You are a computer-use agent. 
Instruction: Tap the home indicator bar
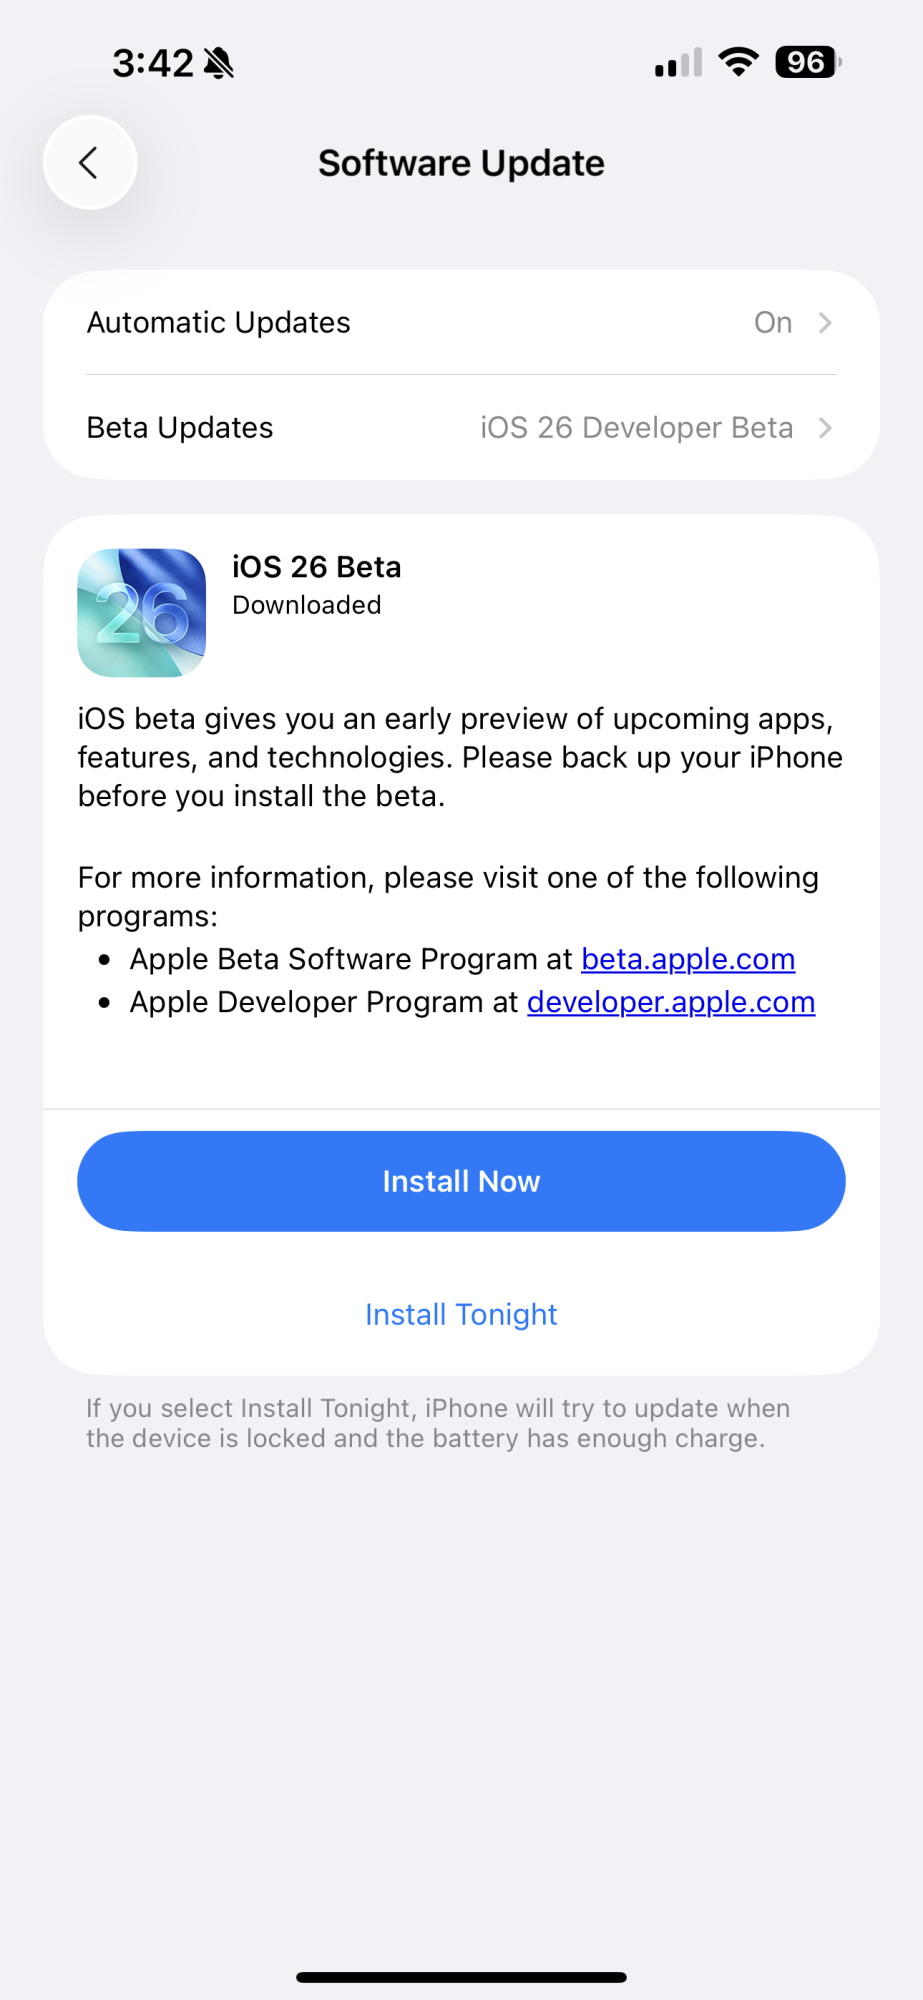point(461,1977)
